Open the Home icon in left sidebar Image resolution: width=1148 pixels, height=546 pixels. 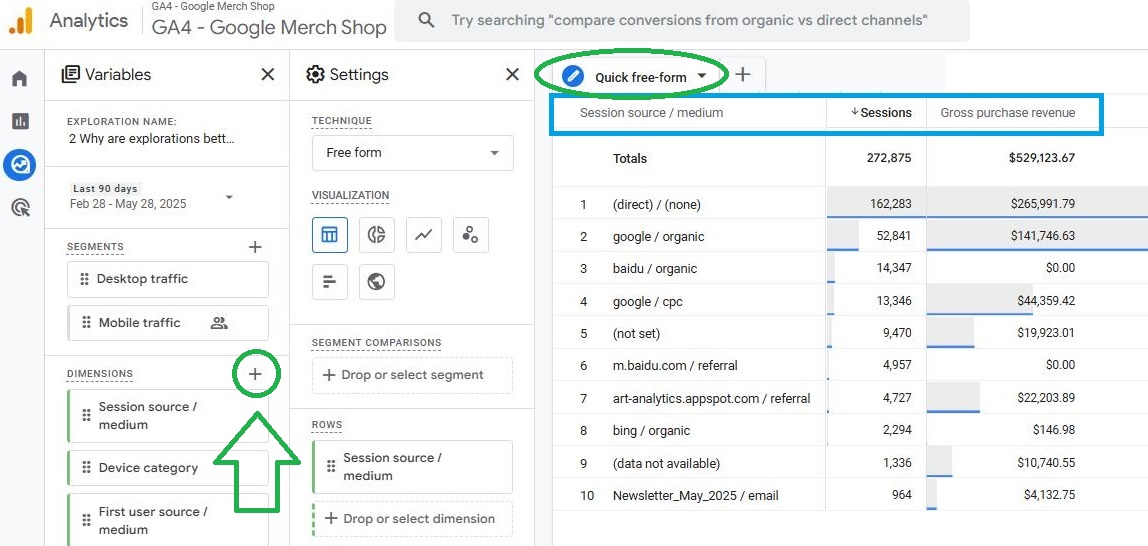pos(20,78)
